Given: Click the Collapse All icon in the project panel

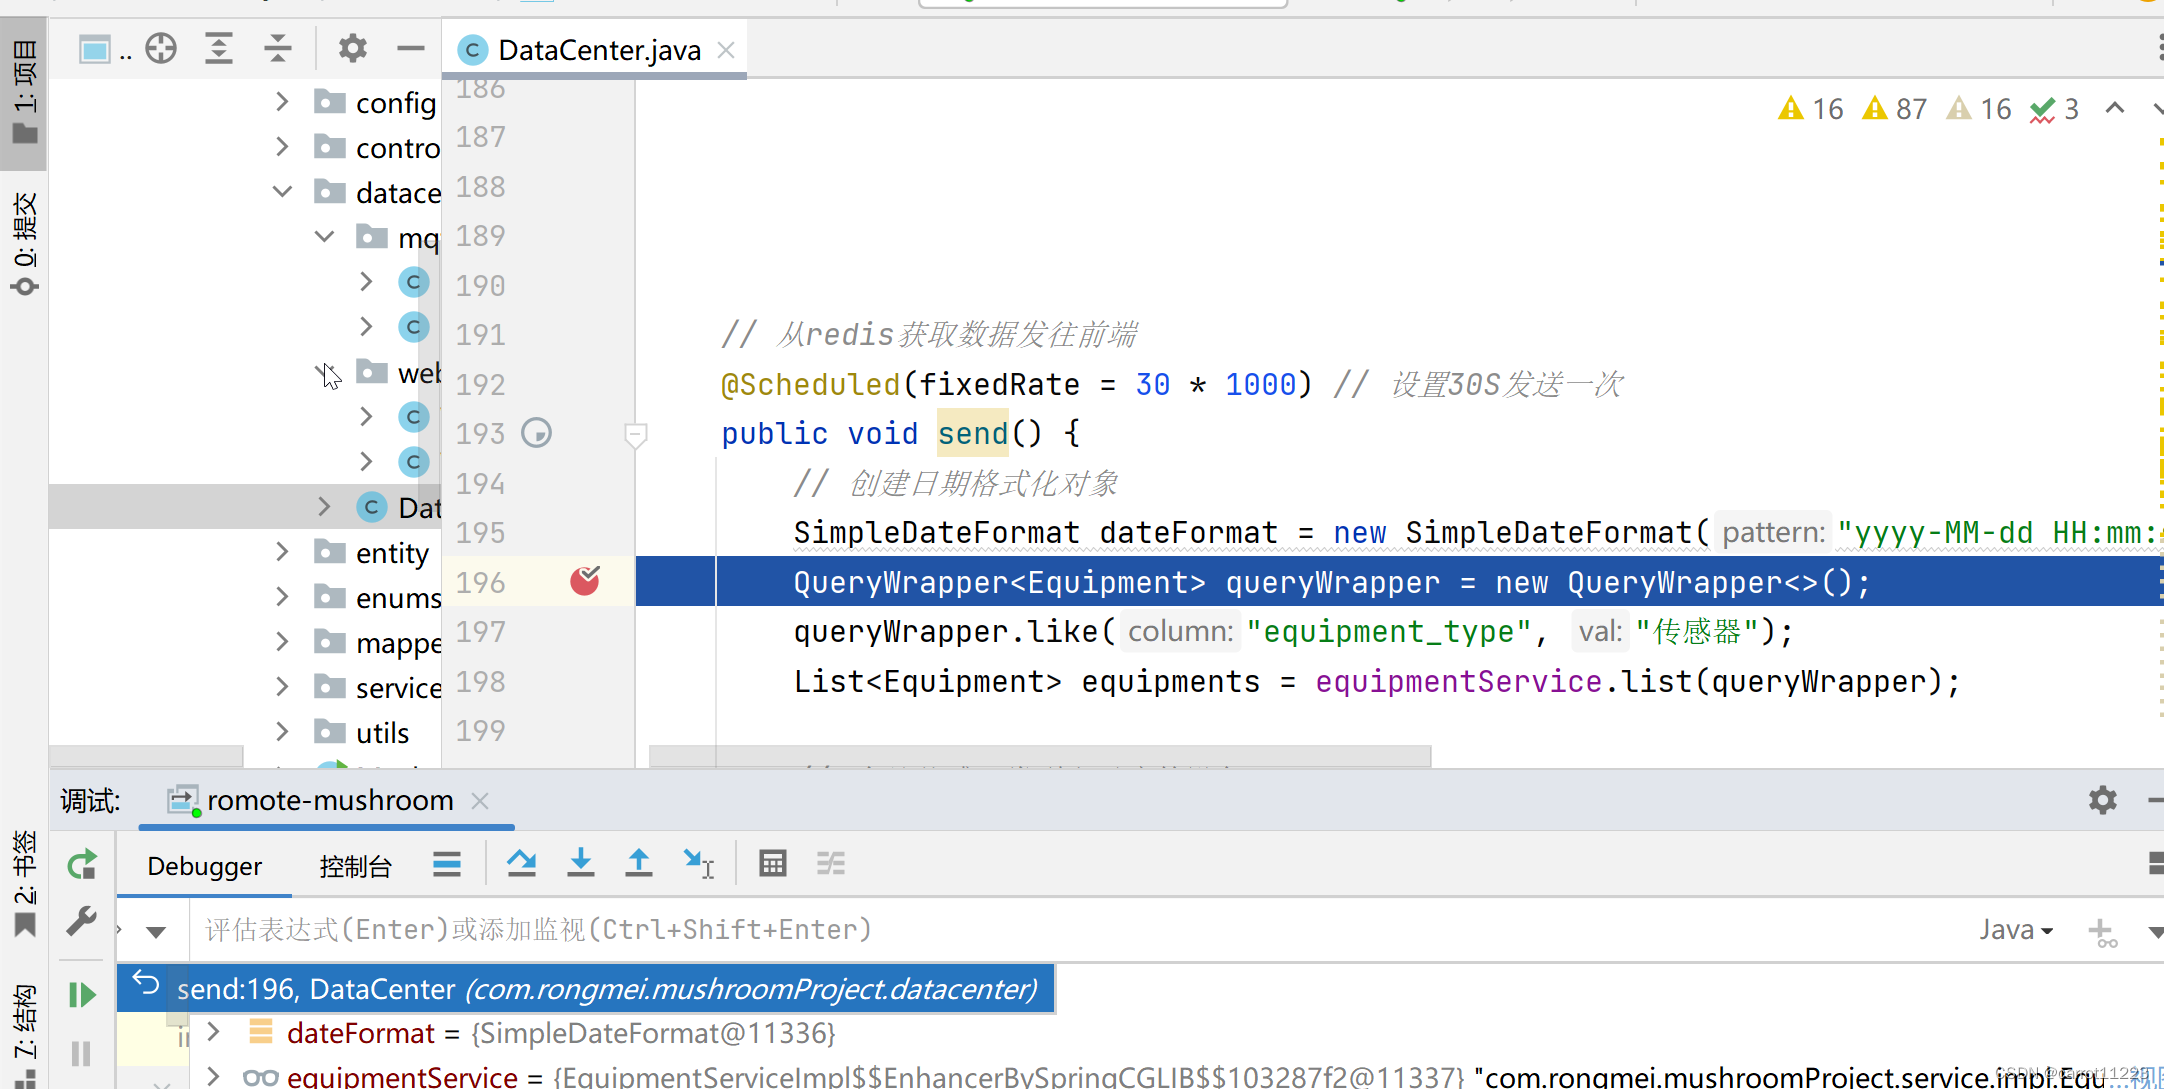Looking at the screenshot, I should [277, 48].
